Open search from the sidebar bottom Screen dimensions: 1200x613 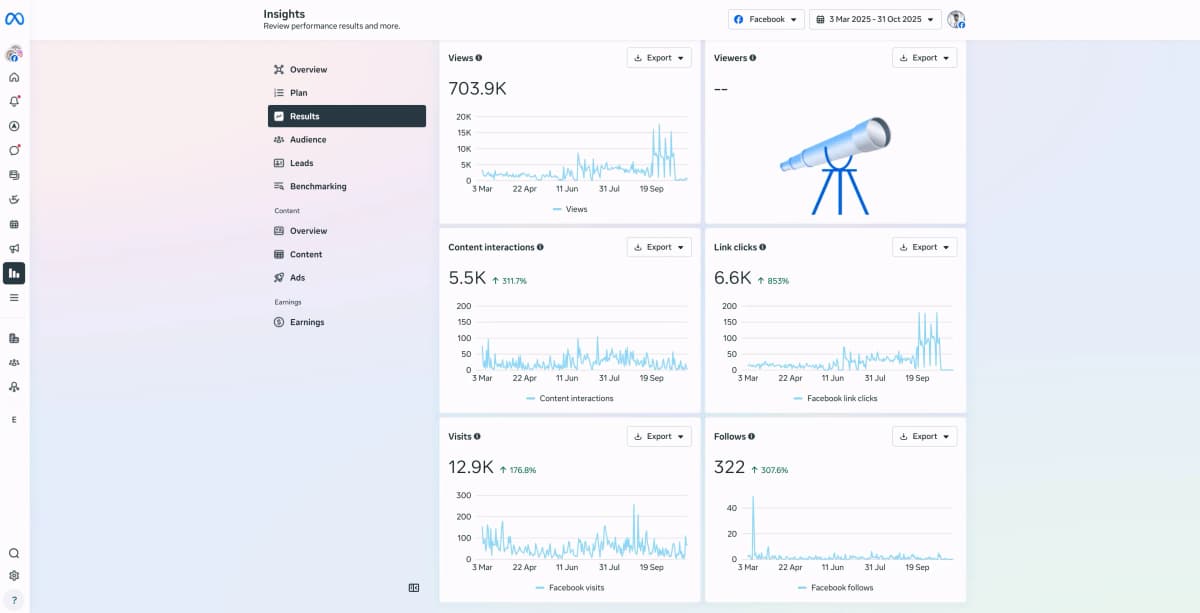click(x=14, y=553)
